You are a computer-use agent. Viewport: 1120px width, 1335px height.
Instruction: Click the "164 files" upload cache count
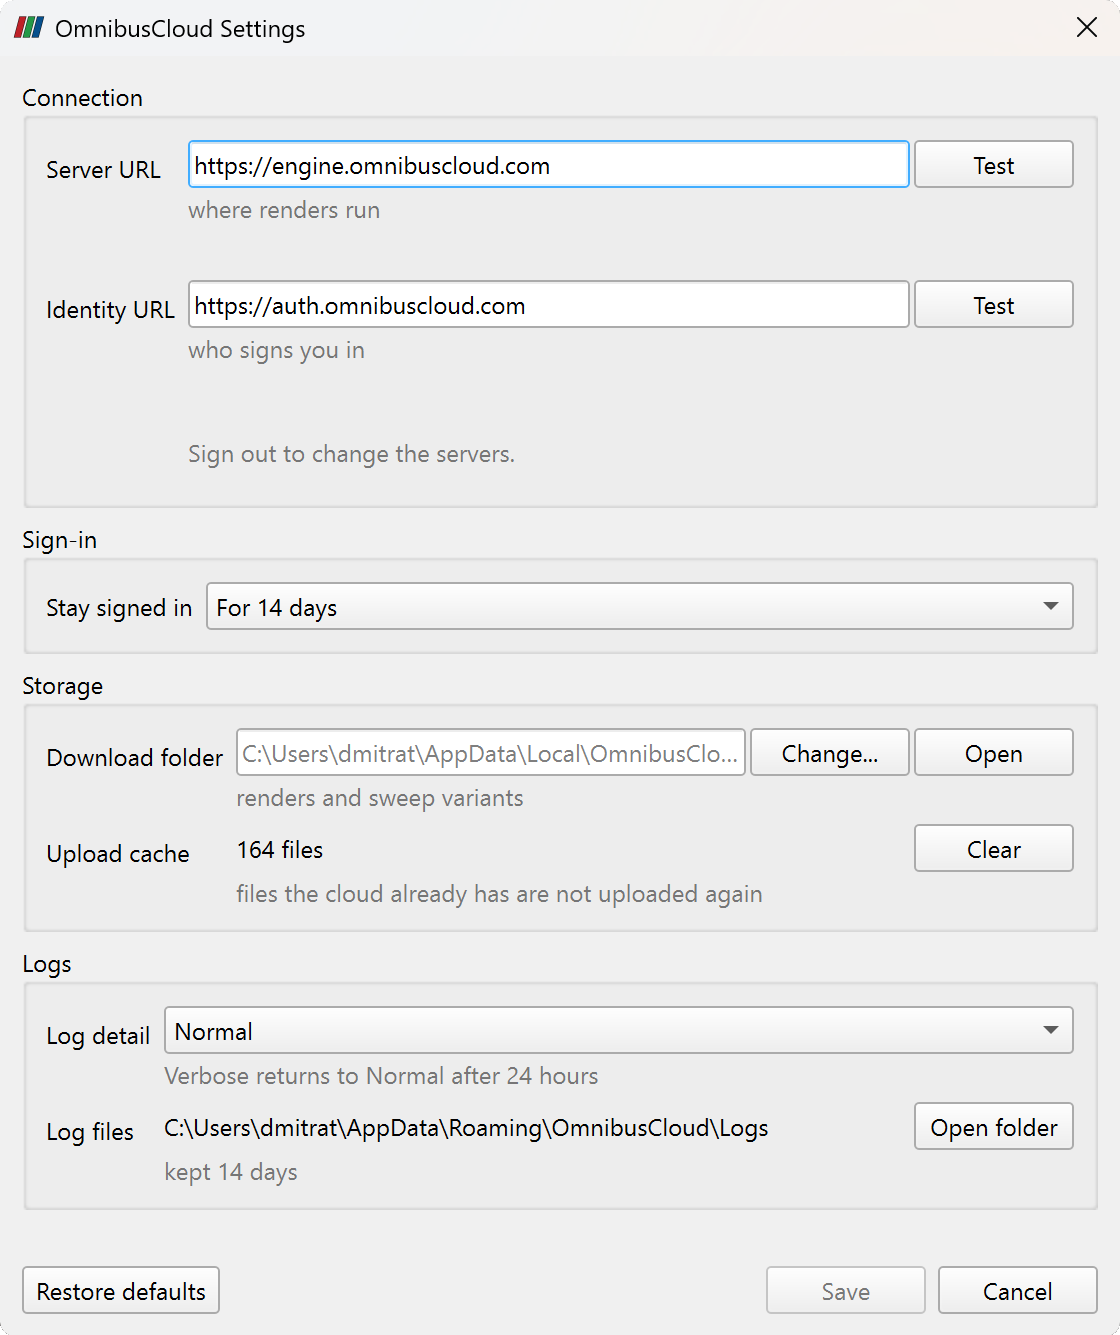pos(280,850)
